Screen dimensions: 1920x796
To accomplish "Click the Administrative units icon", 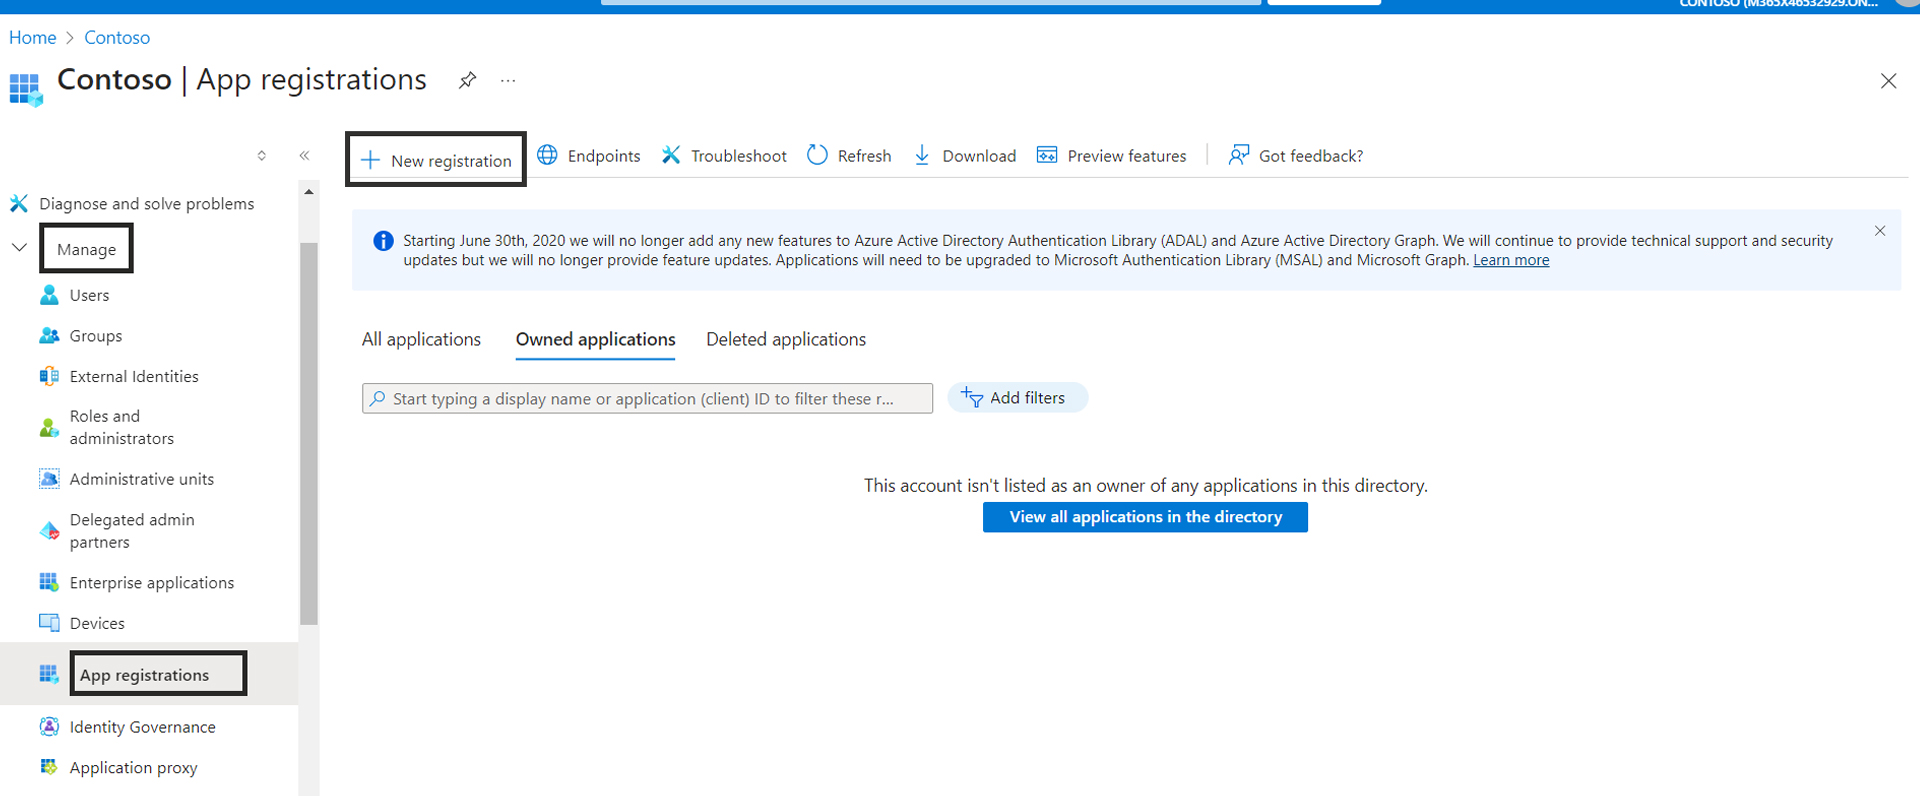I will click(x=49, y=479).
